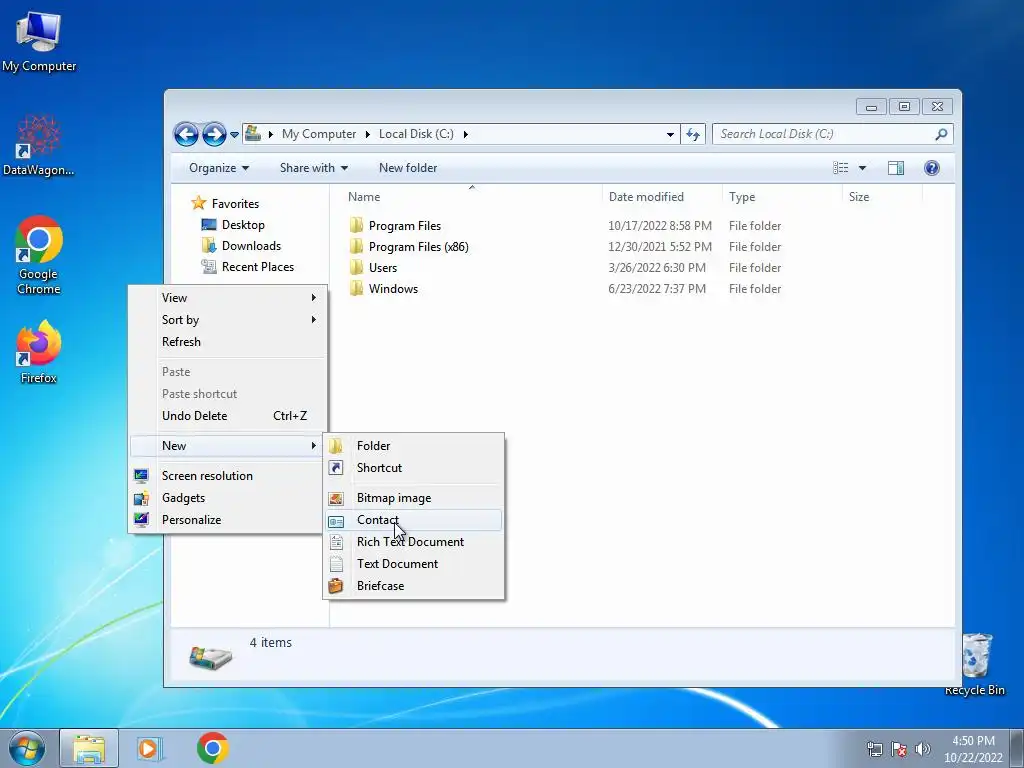Select Desktop in the navigation pane

pyautogui.click(x=233, y=225)
